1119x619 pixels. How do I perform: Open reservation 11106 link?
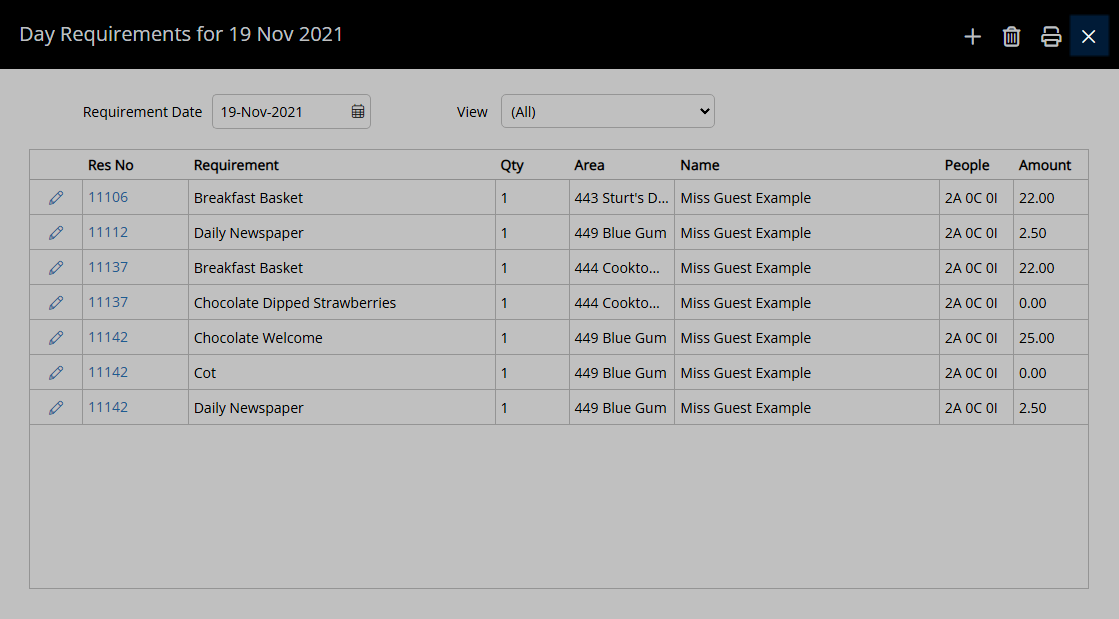tap(108, 197)
